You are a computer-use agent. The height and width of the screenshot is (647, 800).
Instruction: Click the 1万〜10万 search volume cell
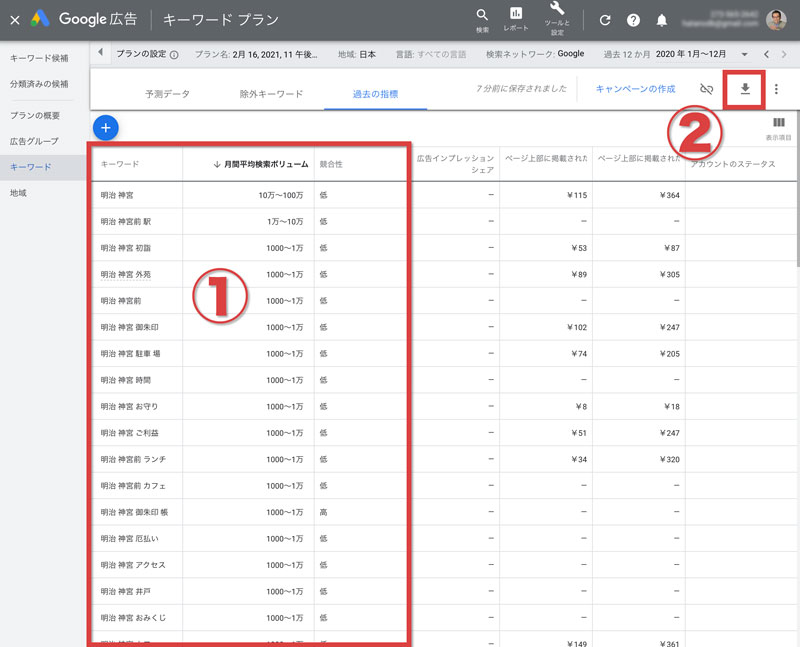tap(285, 221)
